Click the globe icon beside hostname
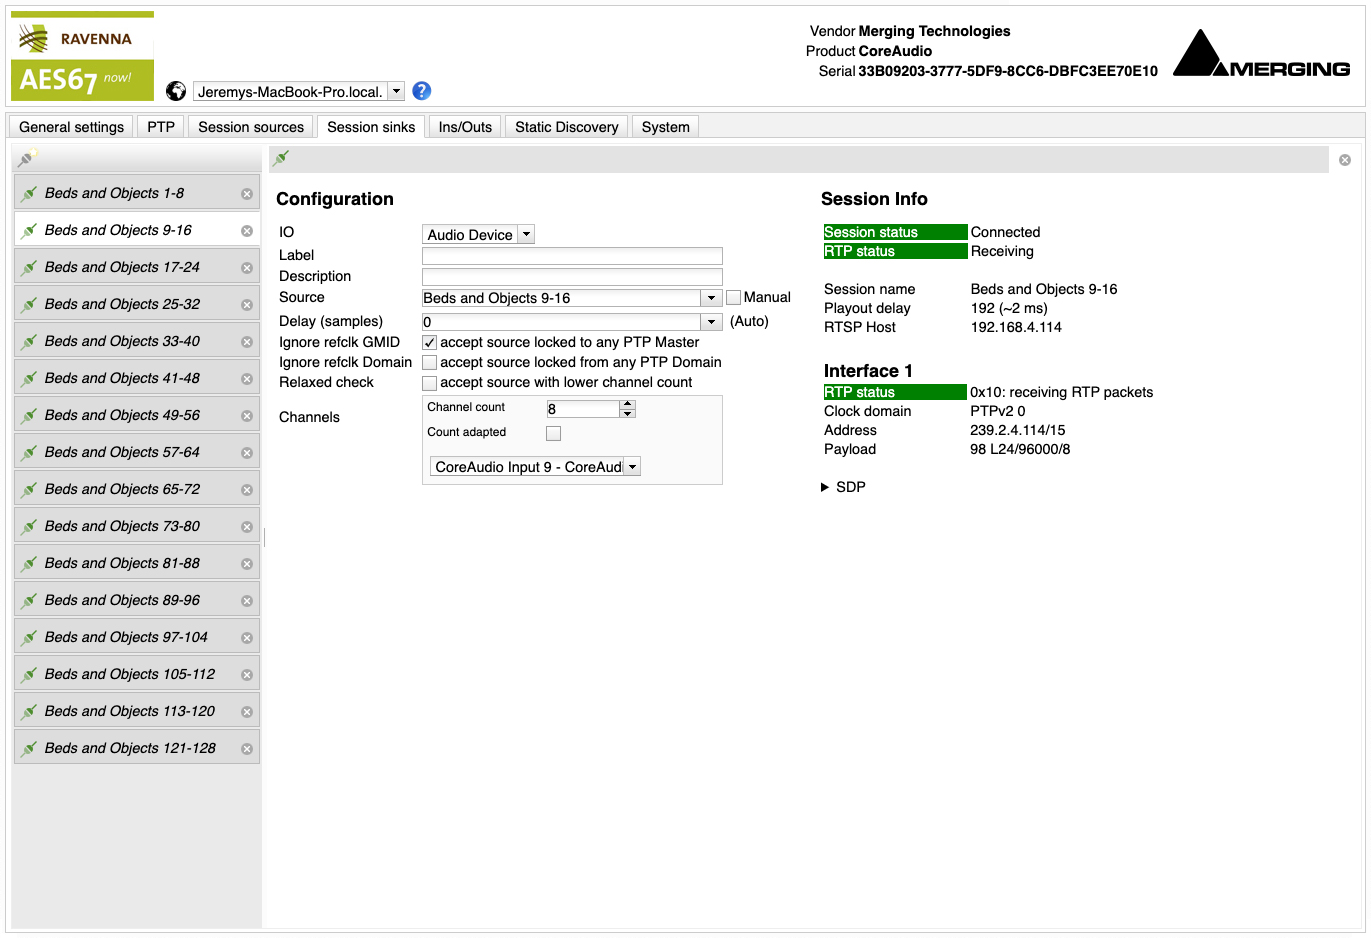Image resolution: width=1371 pixels, height=938 pixels. coord(176,91)
